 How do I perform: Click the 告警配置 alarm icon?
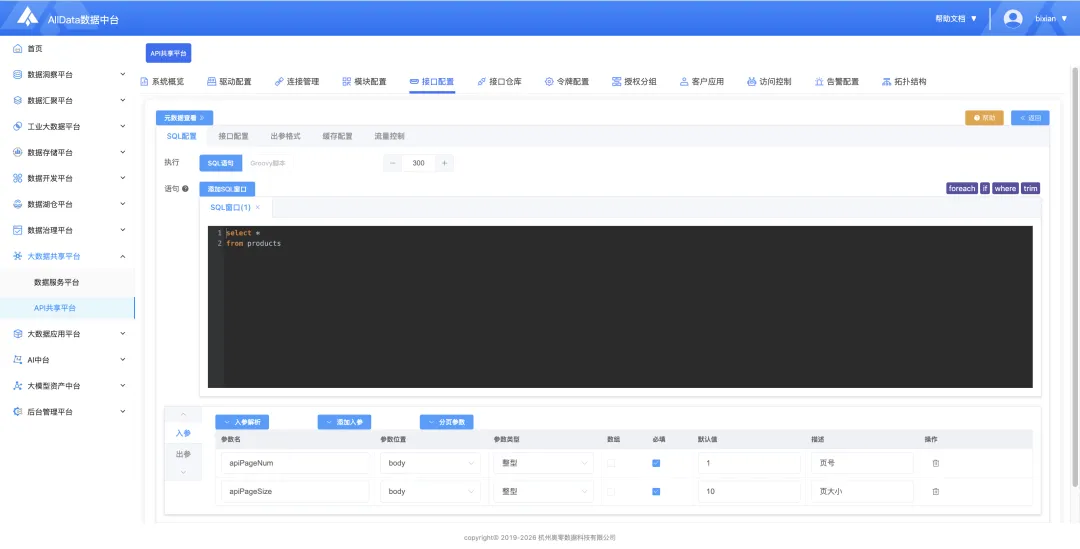tap(819, 81)
